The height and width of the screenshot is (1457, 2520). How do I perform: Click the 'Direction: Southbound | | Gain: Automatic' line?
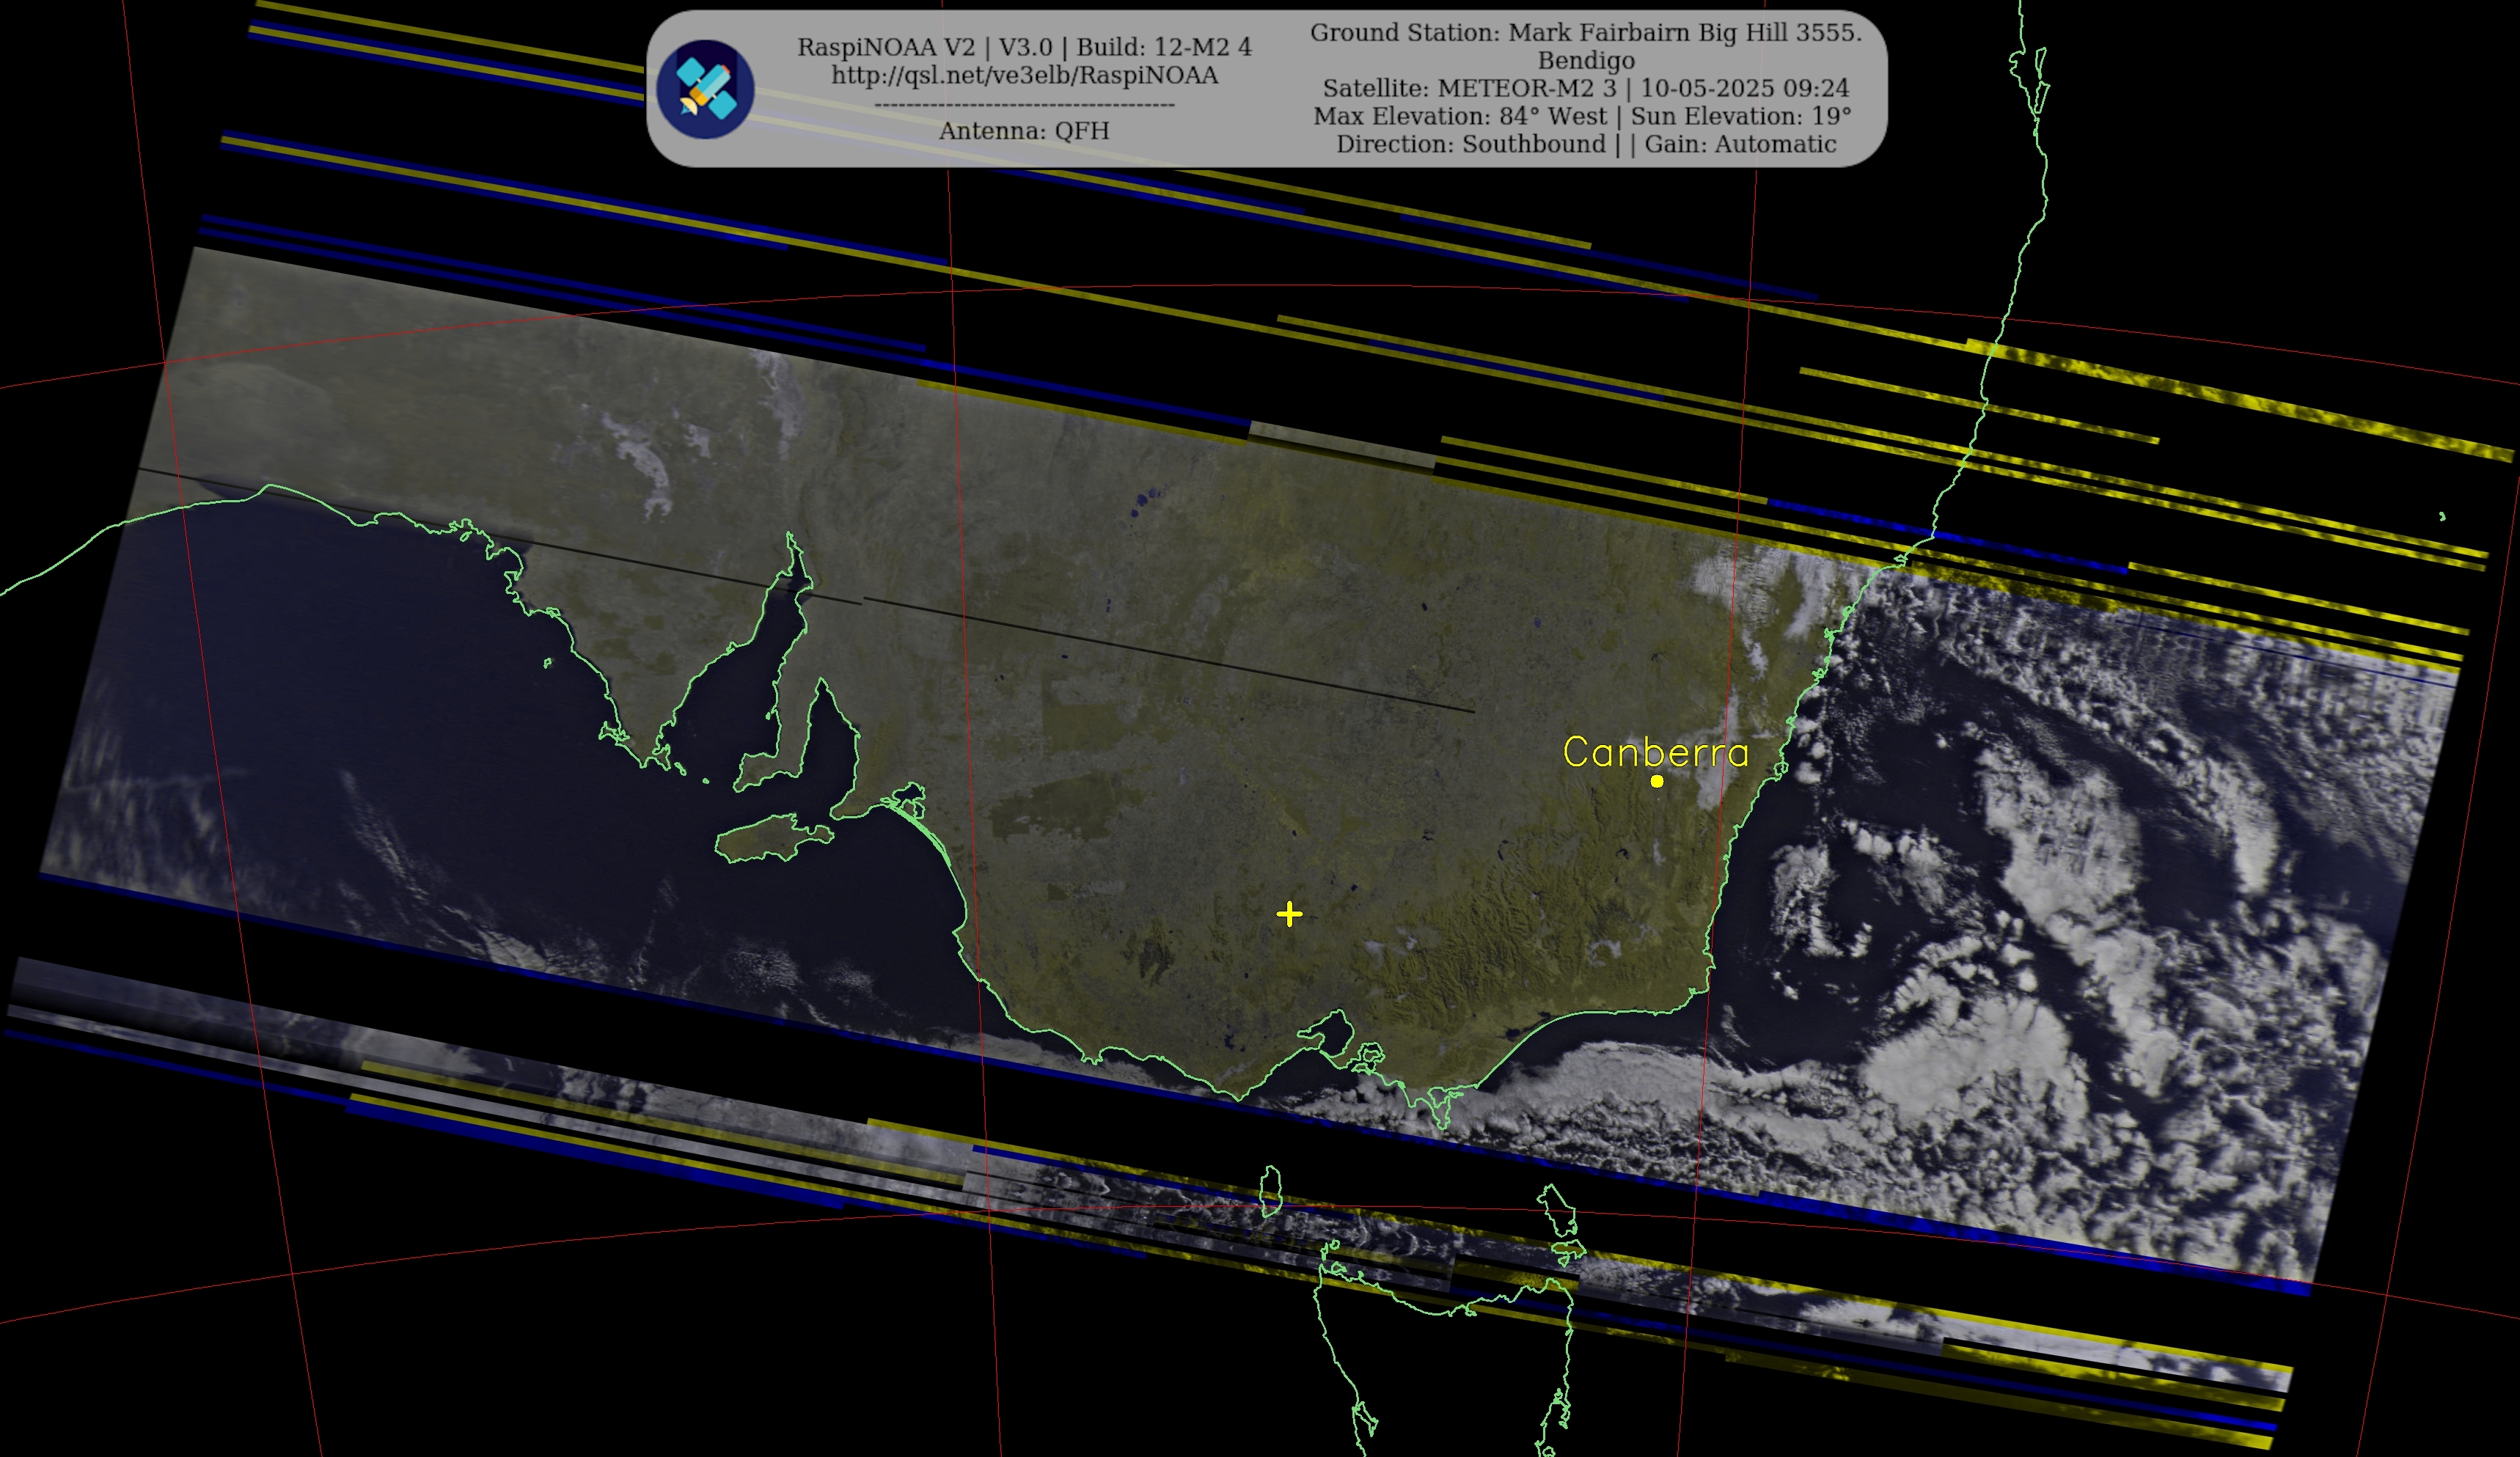point(1586,145)
